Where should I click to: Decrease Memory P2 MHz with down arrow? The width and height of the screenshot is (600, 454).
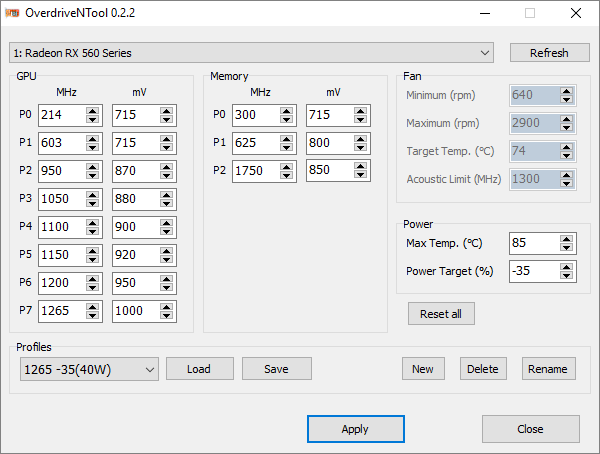(x=286, y=175)
